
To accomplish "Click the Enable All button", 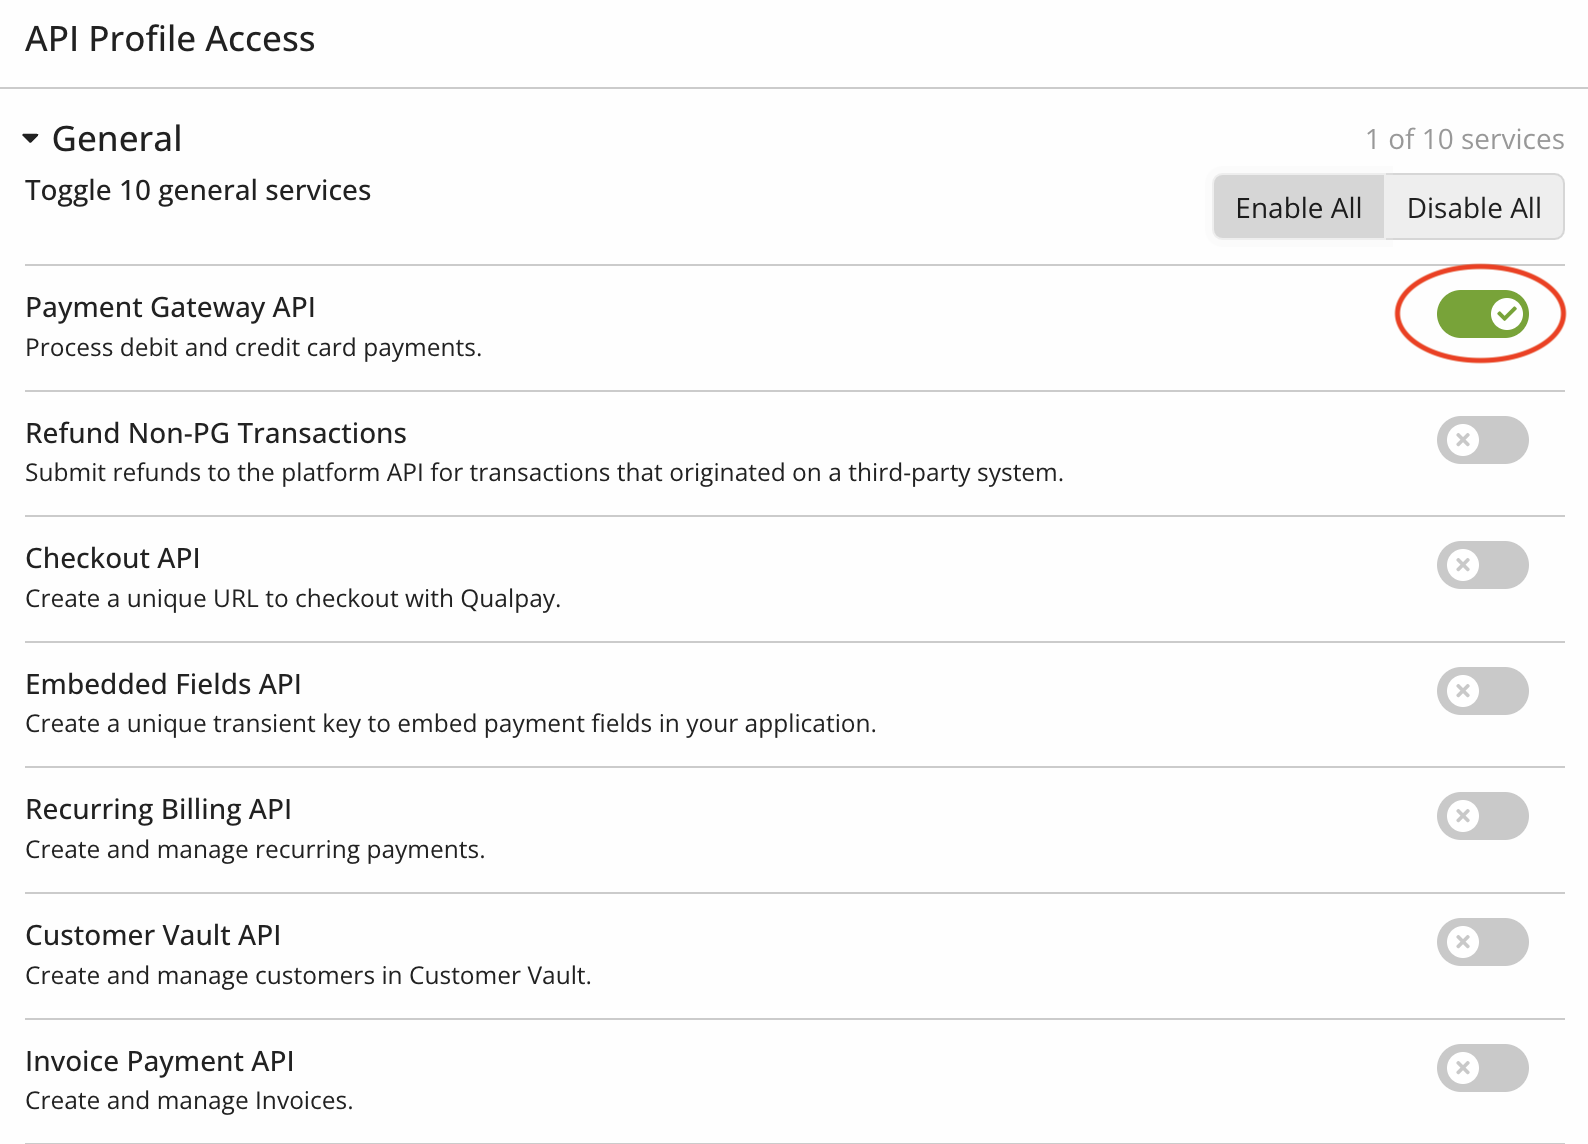I will pos(1298,208).
